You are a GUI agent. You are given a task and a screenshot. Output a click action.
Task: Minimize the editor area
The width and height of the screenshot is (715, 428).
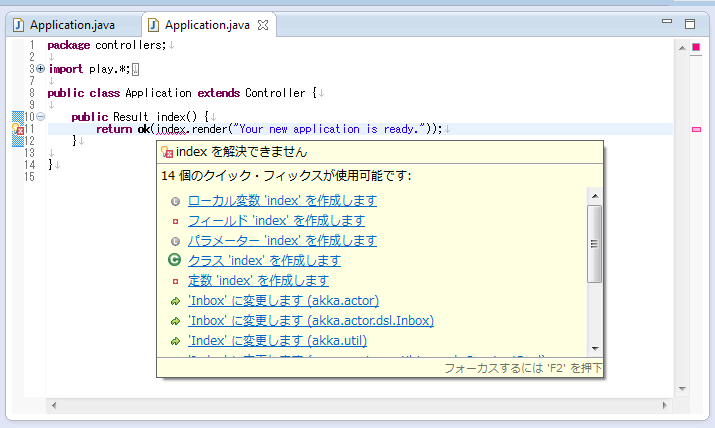667,21
